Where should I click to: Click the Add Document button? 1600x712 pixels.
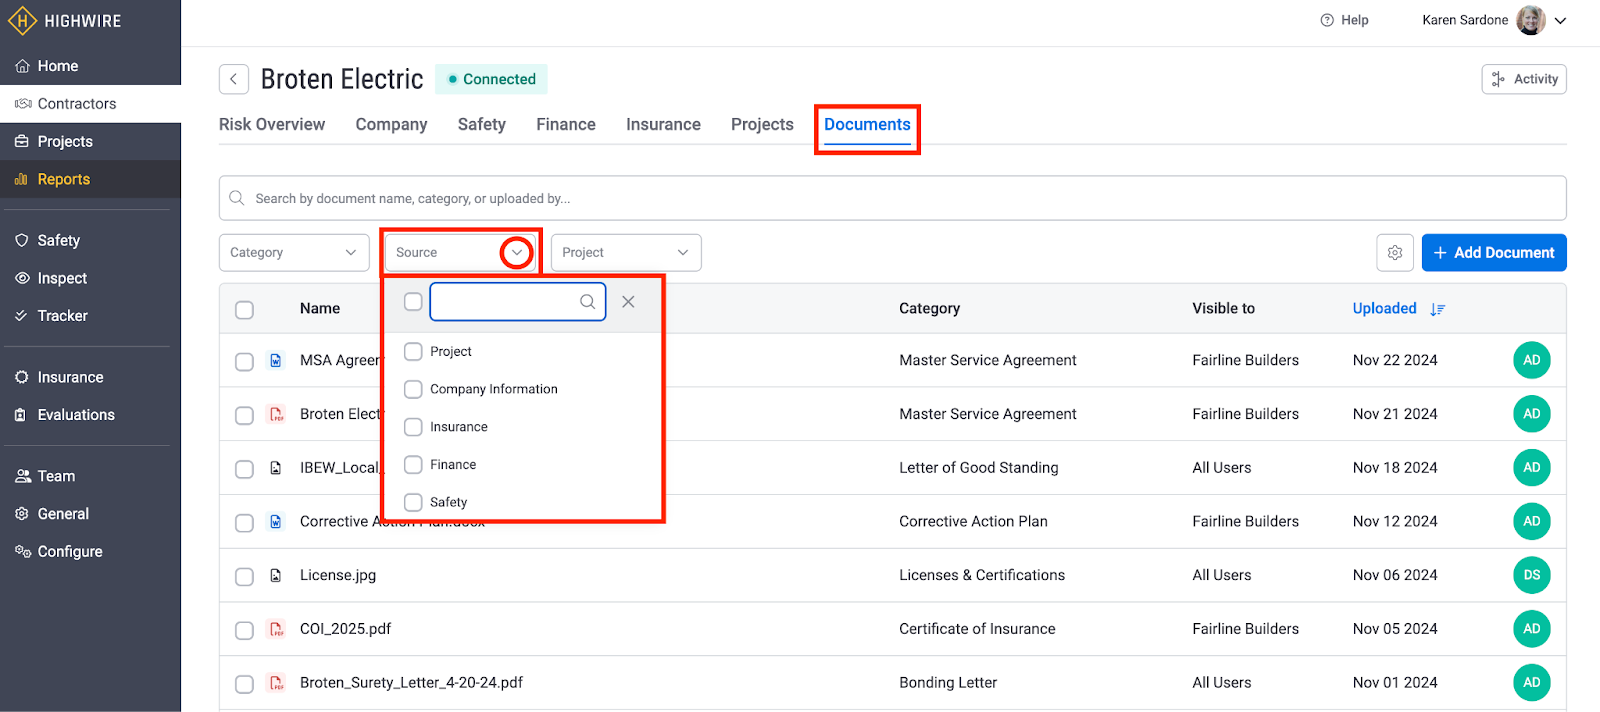tap(1494, 253)
